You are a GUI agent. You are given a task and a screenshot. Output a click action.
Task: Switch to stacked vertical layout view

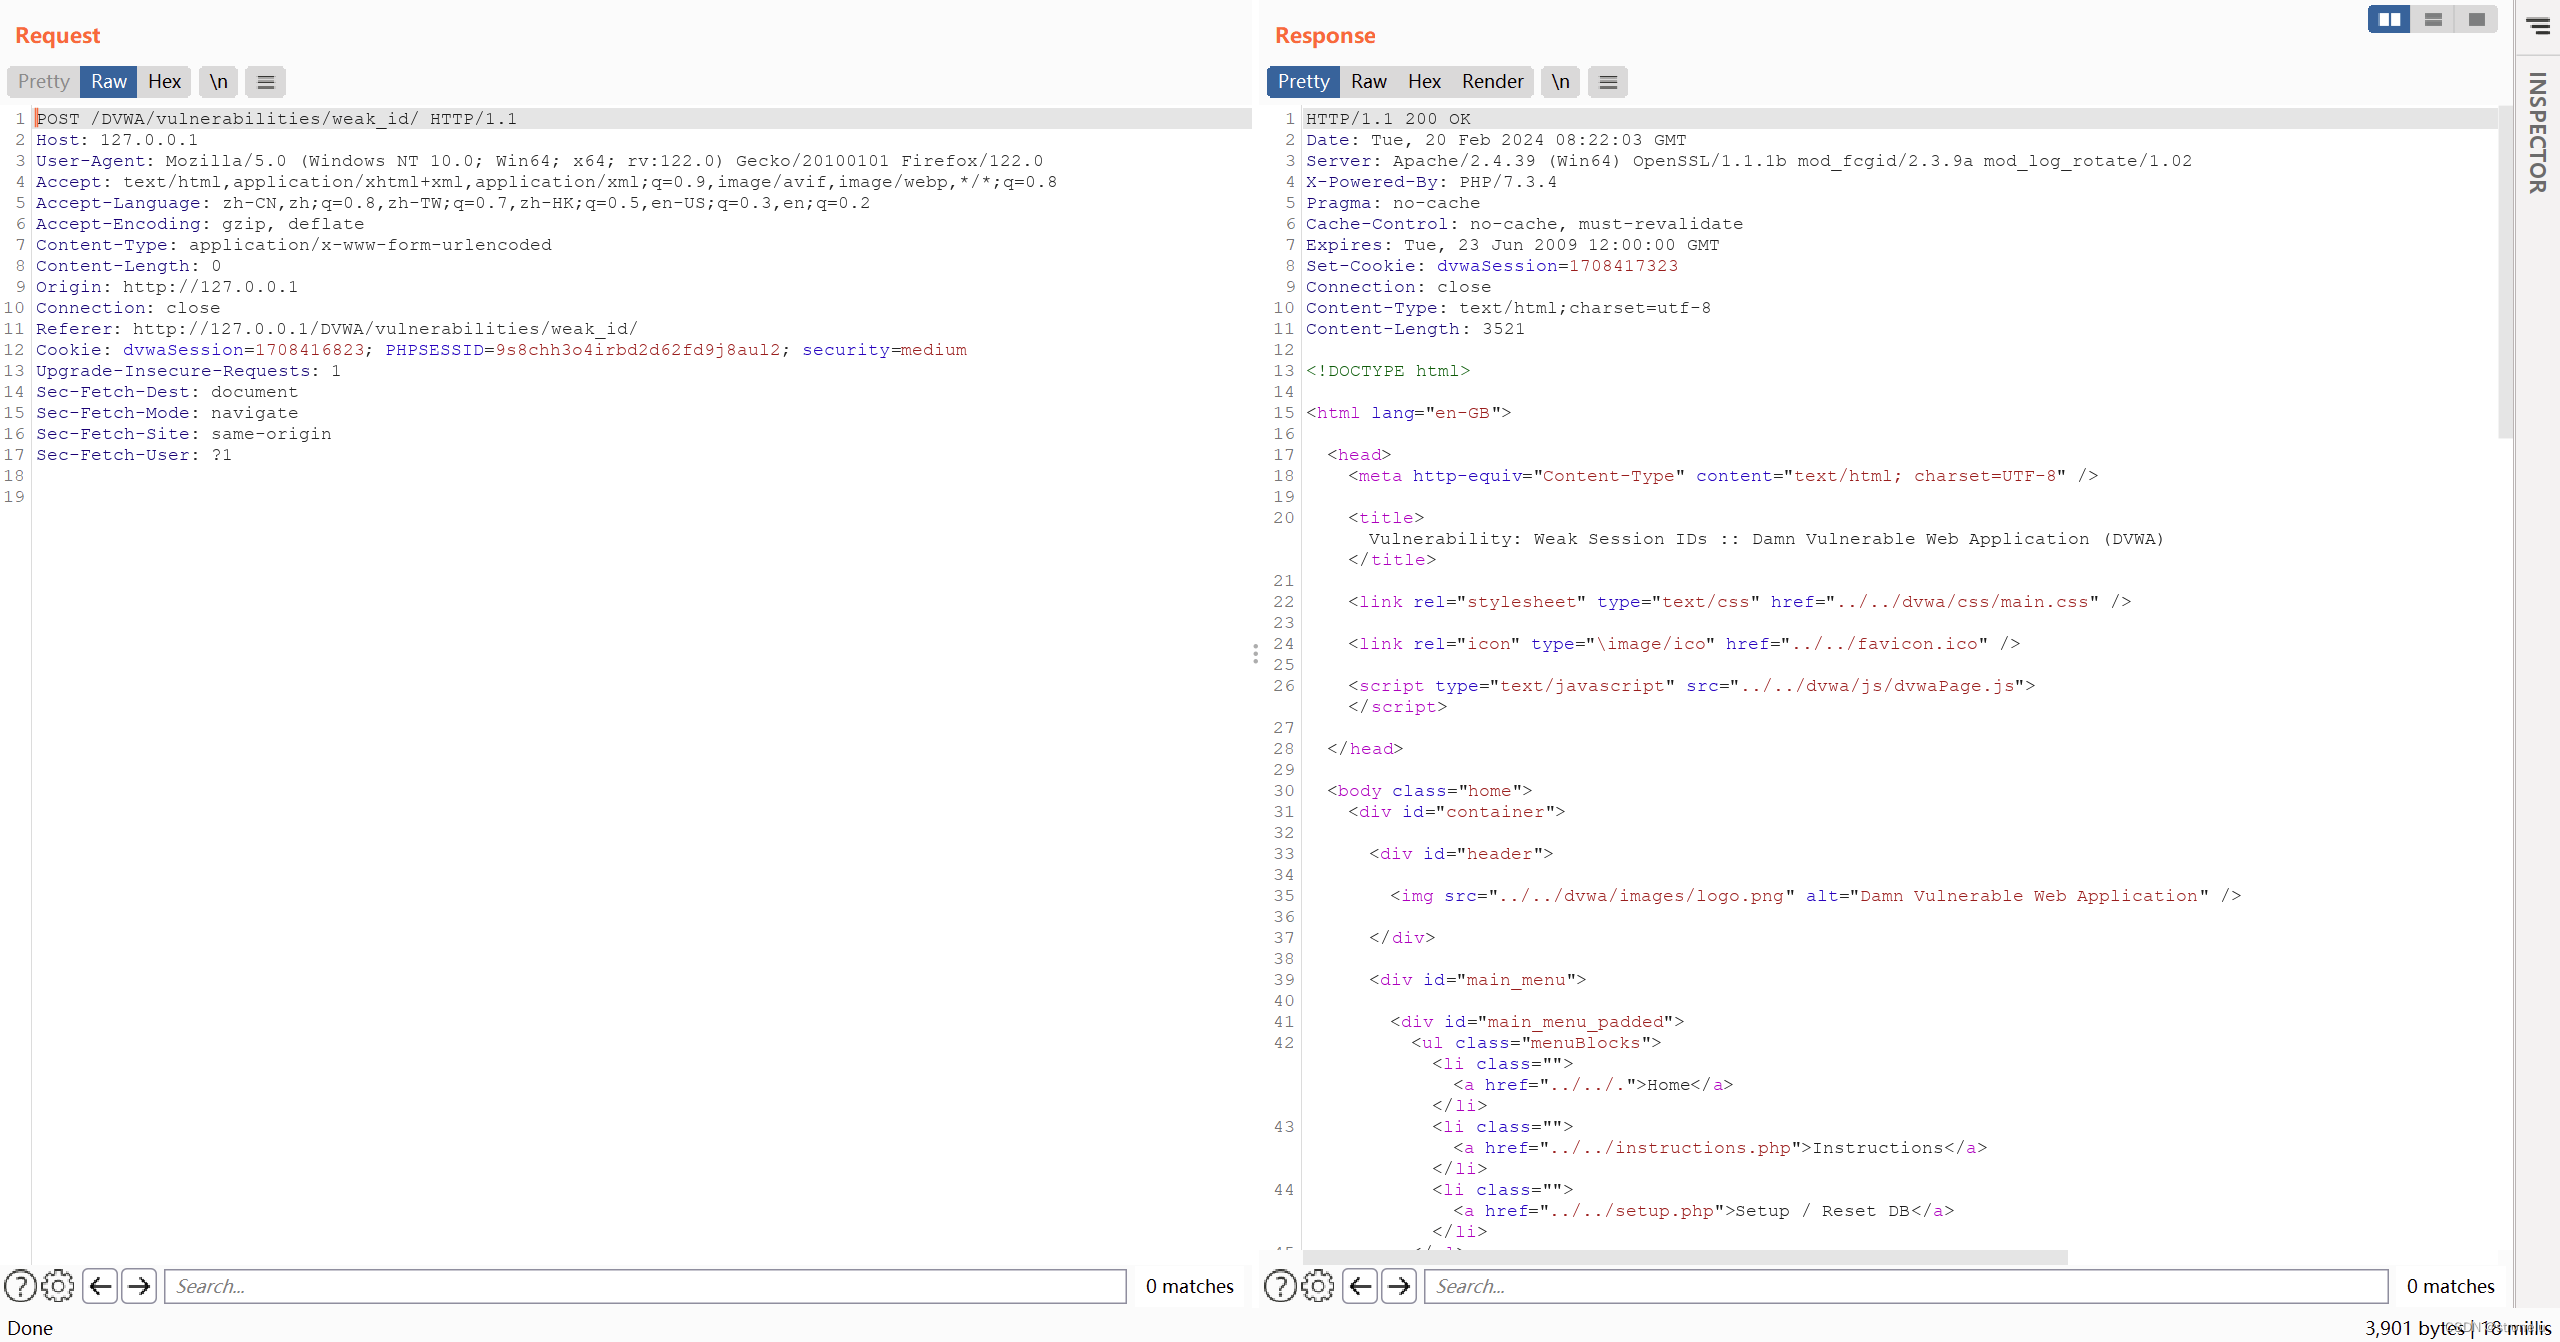2433,19
